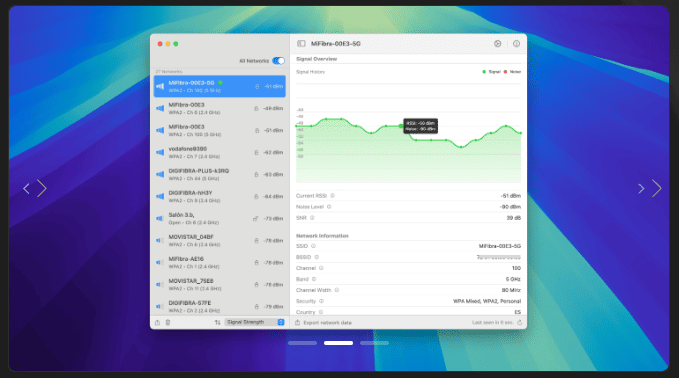Click the open lock icon on Salón 3.b row
This screenshot has height=378, width=679.
[x=255, y=219]
